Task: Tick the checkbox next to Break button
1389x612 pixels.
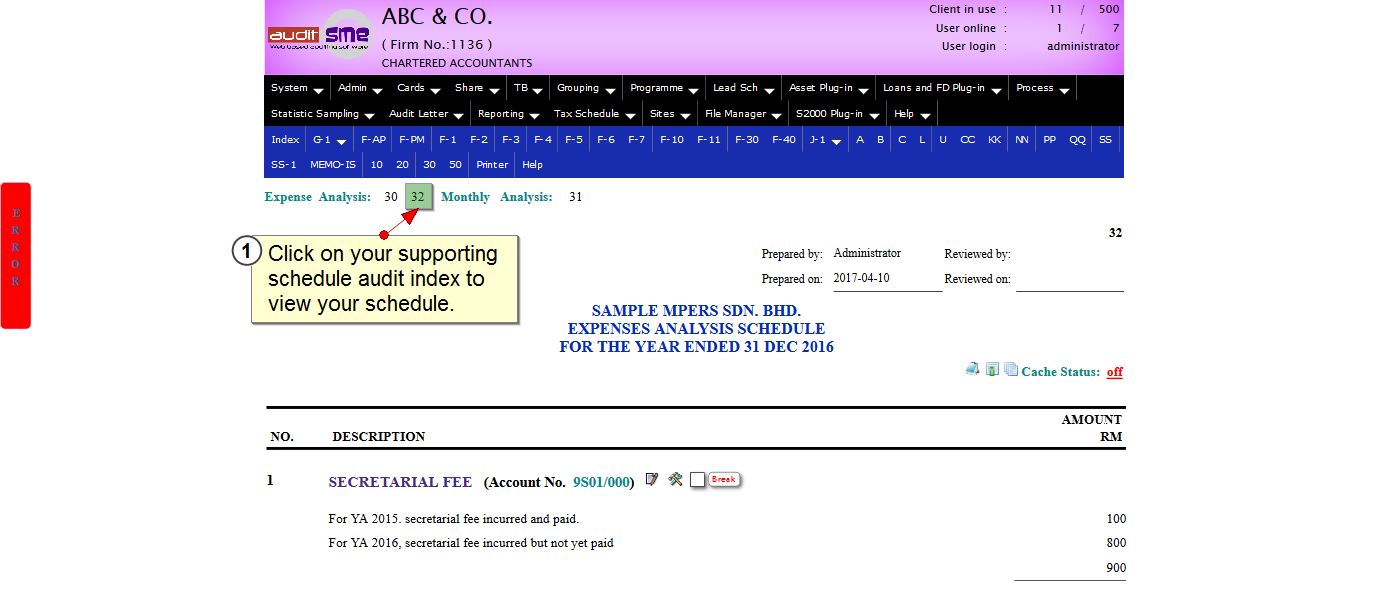Action: coord(697,480)
